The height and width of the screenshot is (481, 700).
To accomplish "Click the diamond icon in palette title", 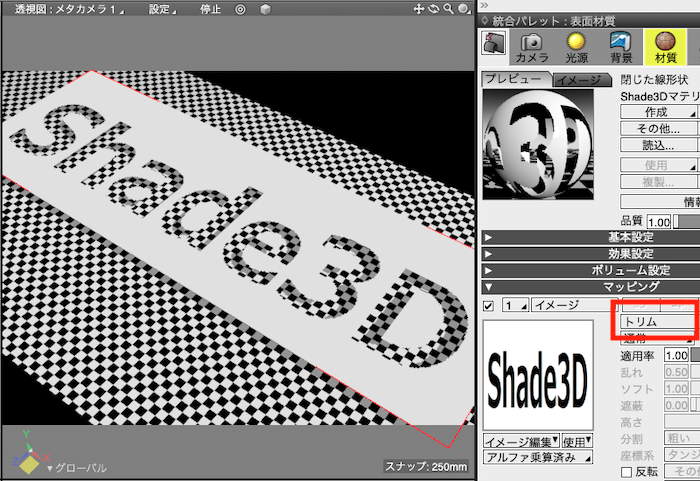I will tap(485, 20).
